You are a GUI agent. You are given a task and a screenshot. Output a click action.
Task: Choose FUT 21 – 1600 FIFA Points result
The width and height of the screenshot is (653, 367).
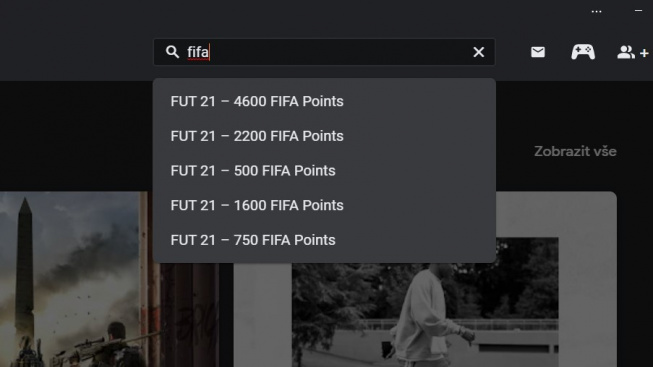coord(324,205)
